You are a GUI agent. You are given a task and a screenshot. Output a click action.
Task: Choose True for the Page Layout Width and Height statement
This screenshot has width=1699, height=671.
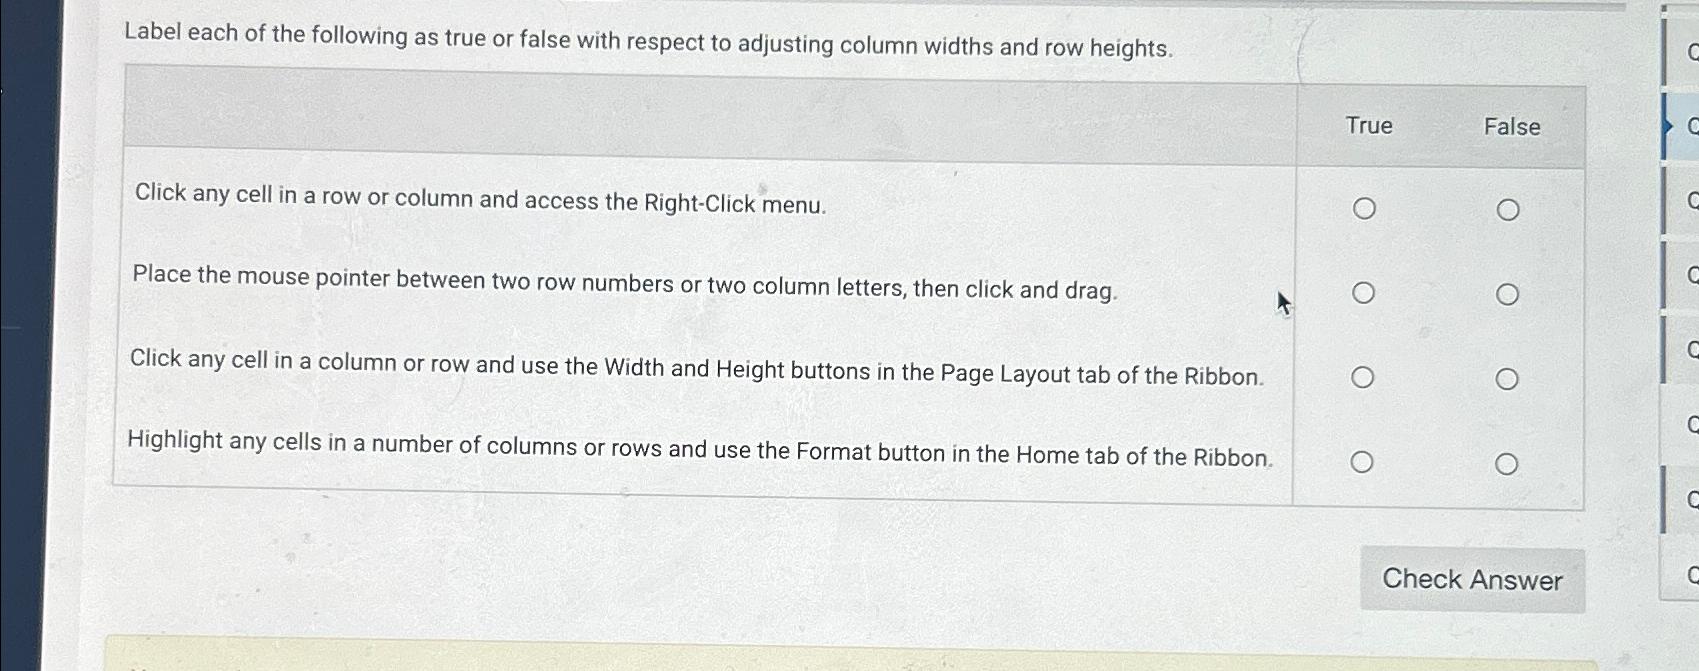[x=1364, y=378]
